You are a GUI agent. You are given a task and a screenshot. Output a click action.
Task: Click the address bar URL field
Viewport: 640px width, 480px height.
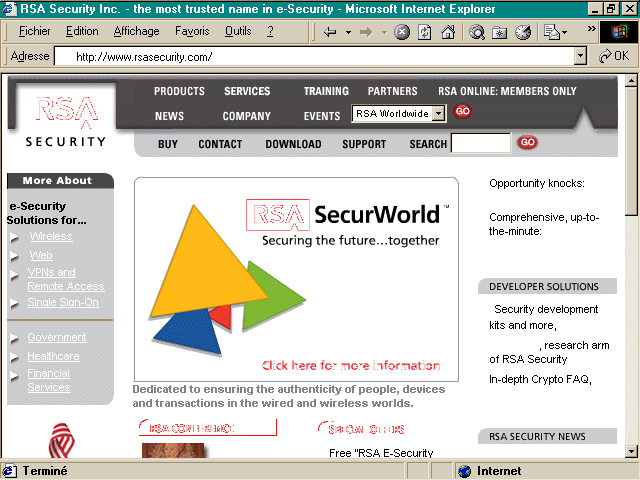pos(314,56)
